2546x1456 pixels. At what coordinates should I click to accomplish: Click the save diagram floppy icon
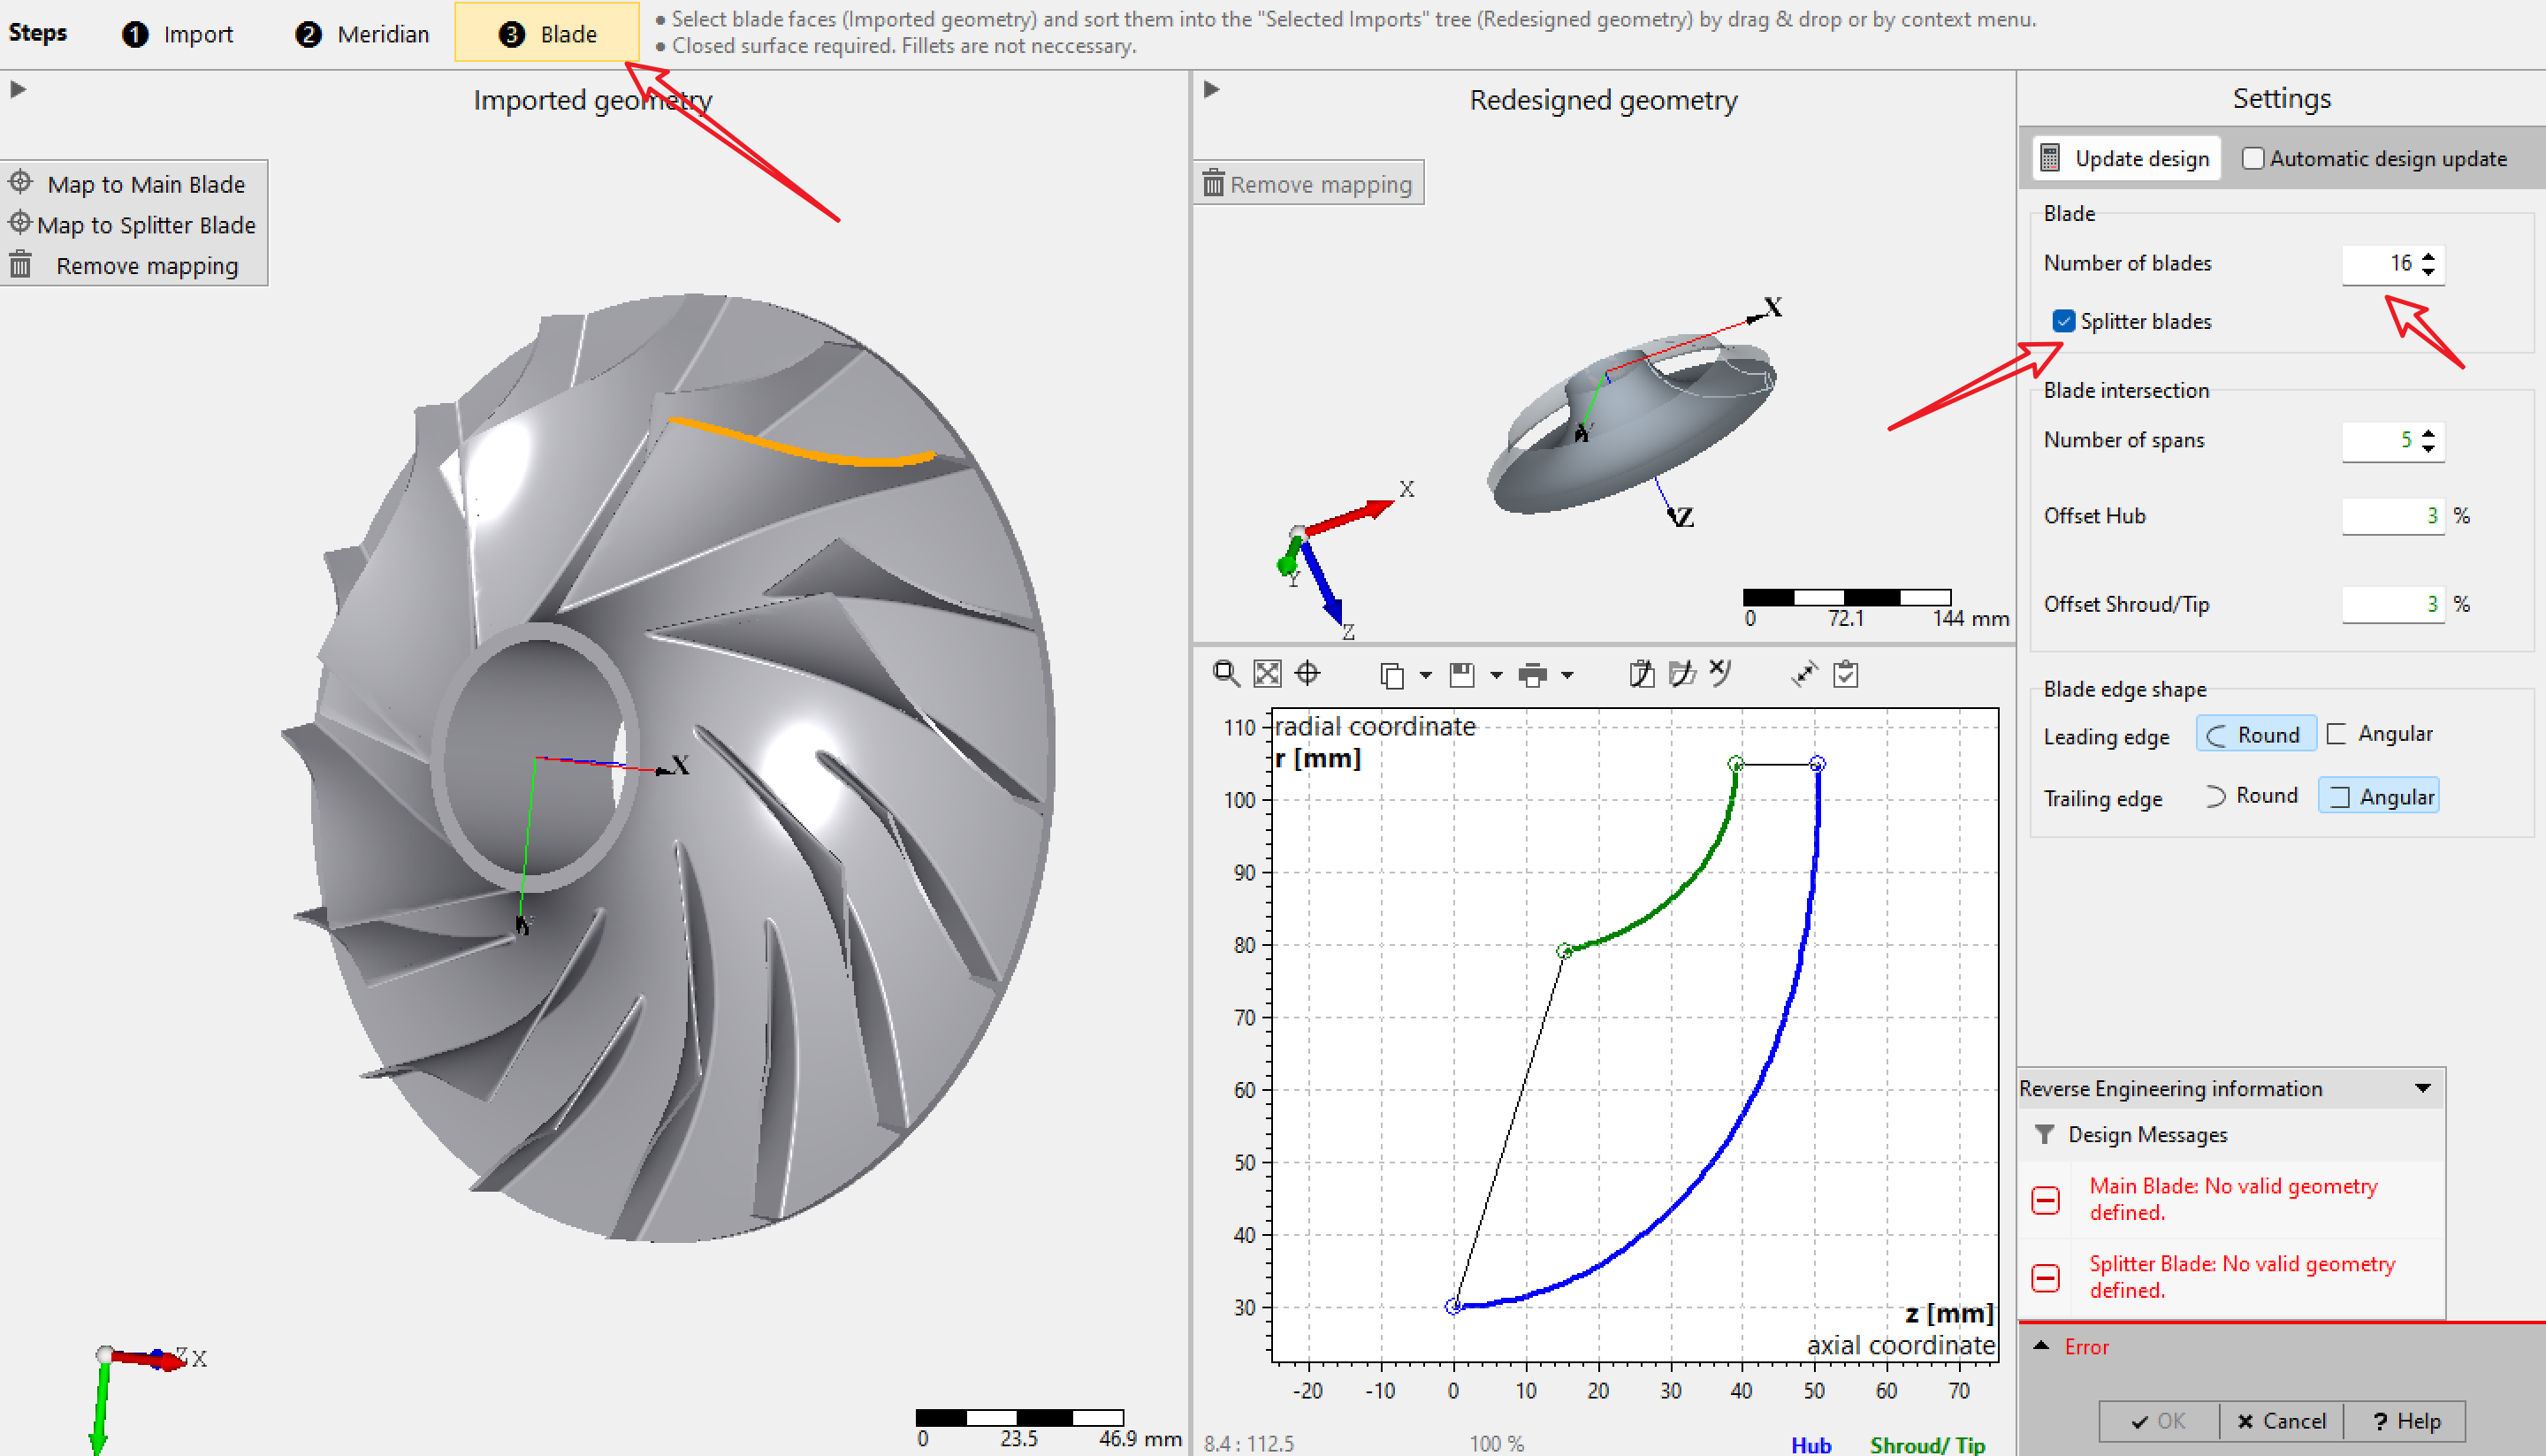click(1462, 675)
